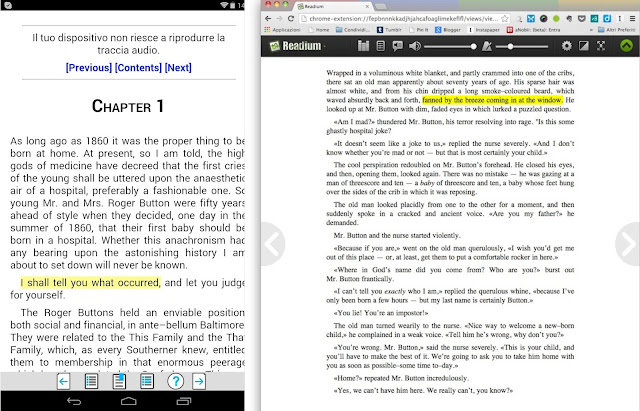The width and height of the screenshot is (640, 411).
Task: Open Readium settings gear
Action: tap(567, 46)
